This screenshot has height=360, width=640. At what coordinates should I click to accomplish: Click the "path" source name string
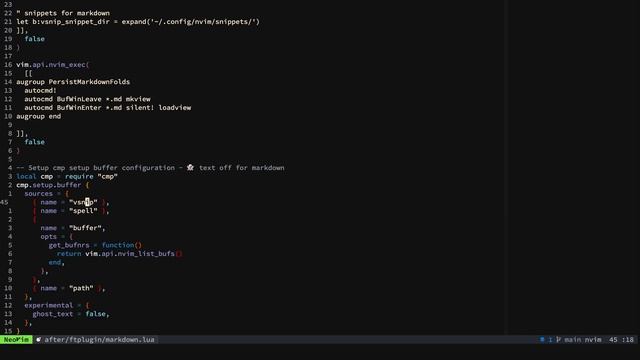point(81,288)
